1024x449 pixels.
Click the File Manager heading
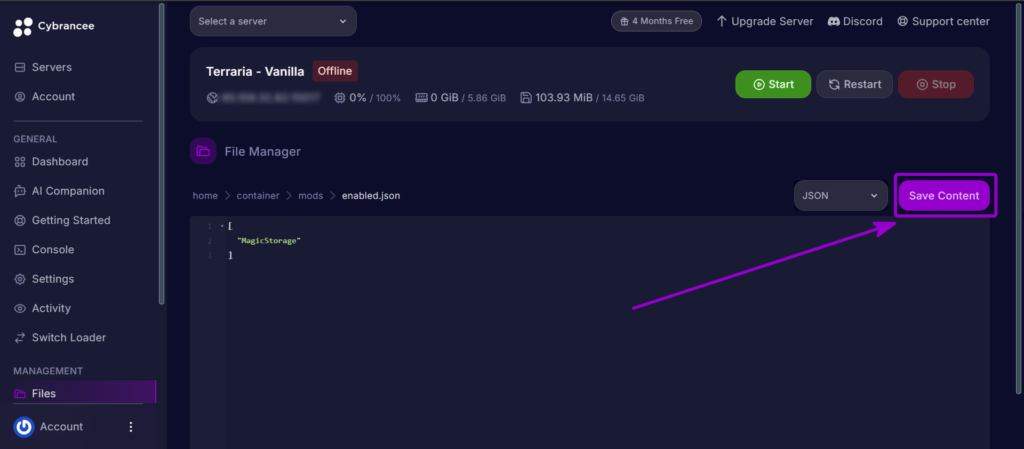pos(263,151)
